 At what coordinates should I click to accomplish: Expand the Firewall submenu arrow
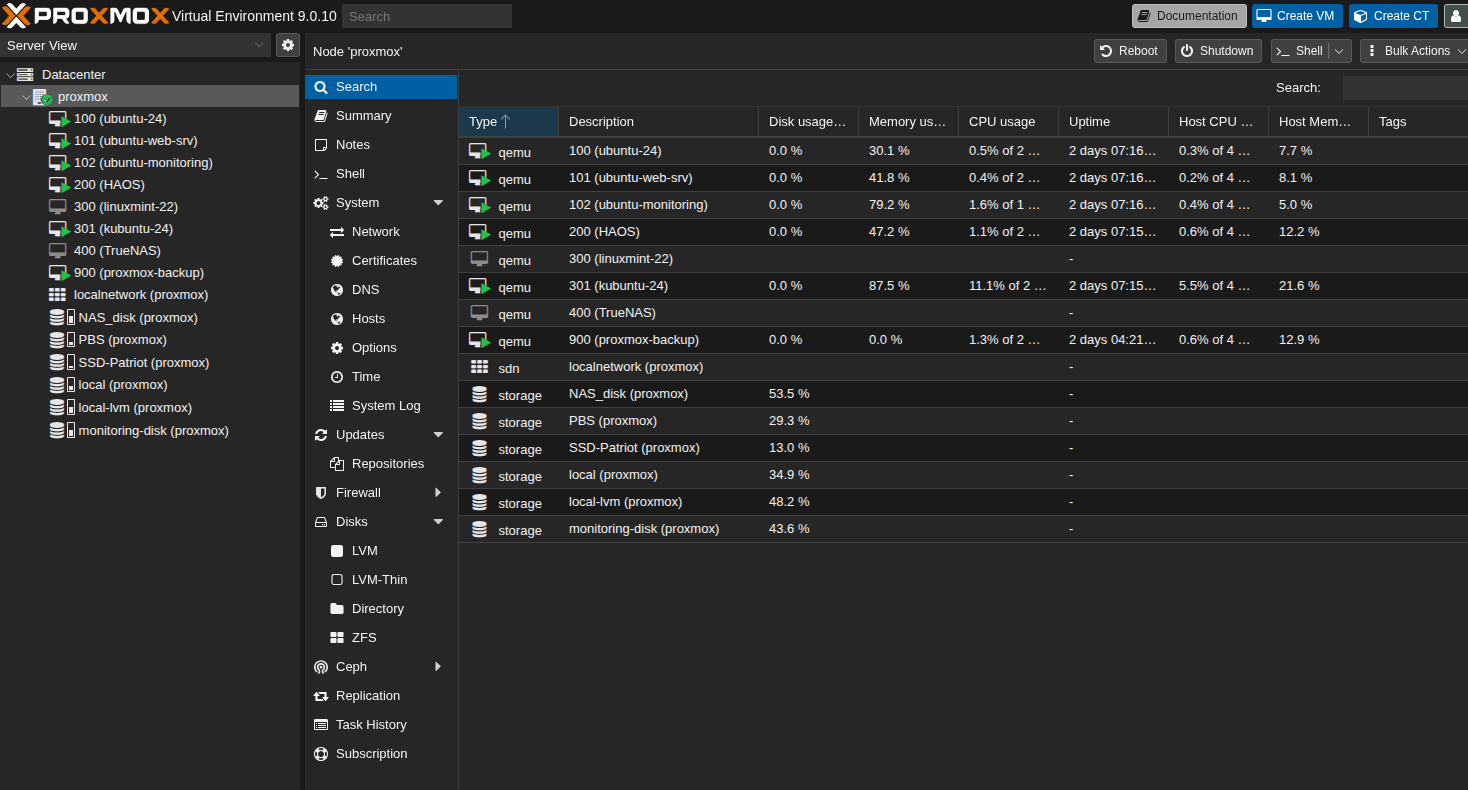coord(438,493)
